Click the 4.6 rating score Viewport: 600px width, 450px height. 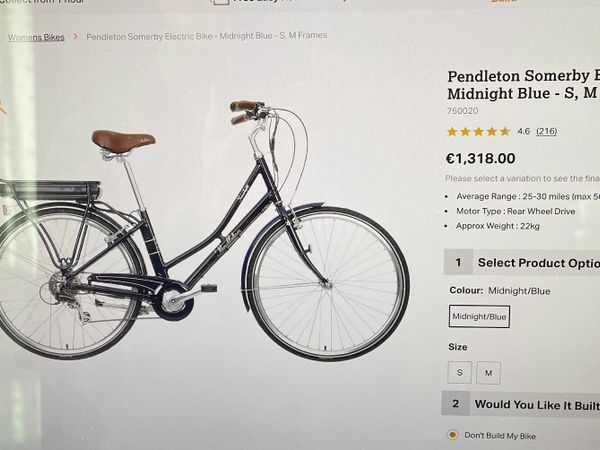pyautogui.click(x=523, y=132)
